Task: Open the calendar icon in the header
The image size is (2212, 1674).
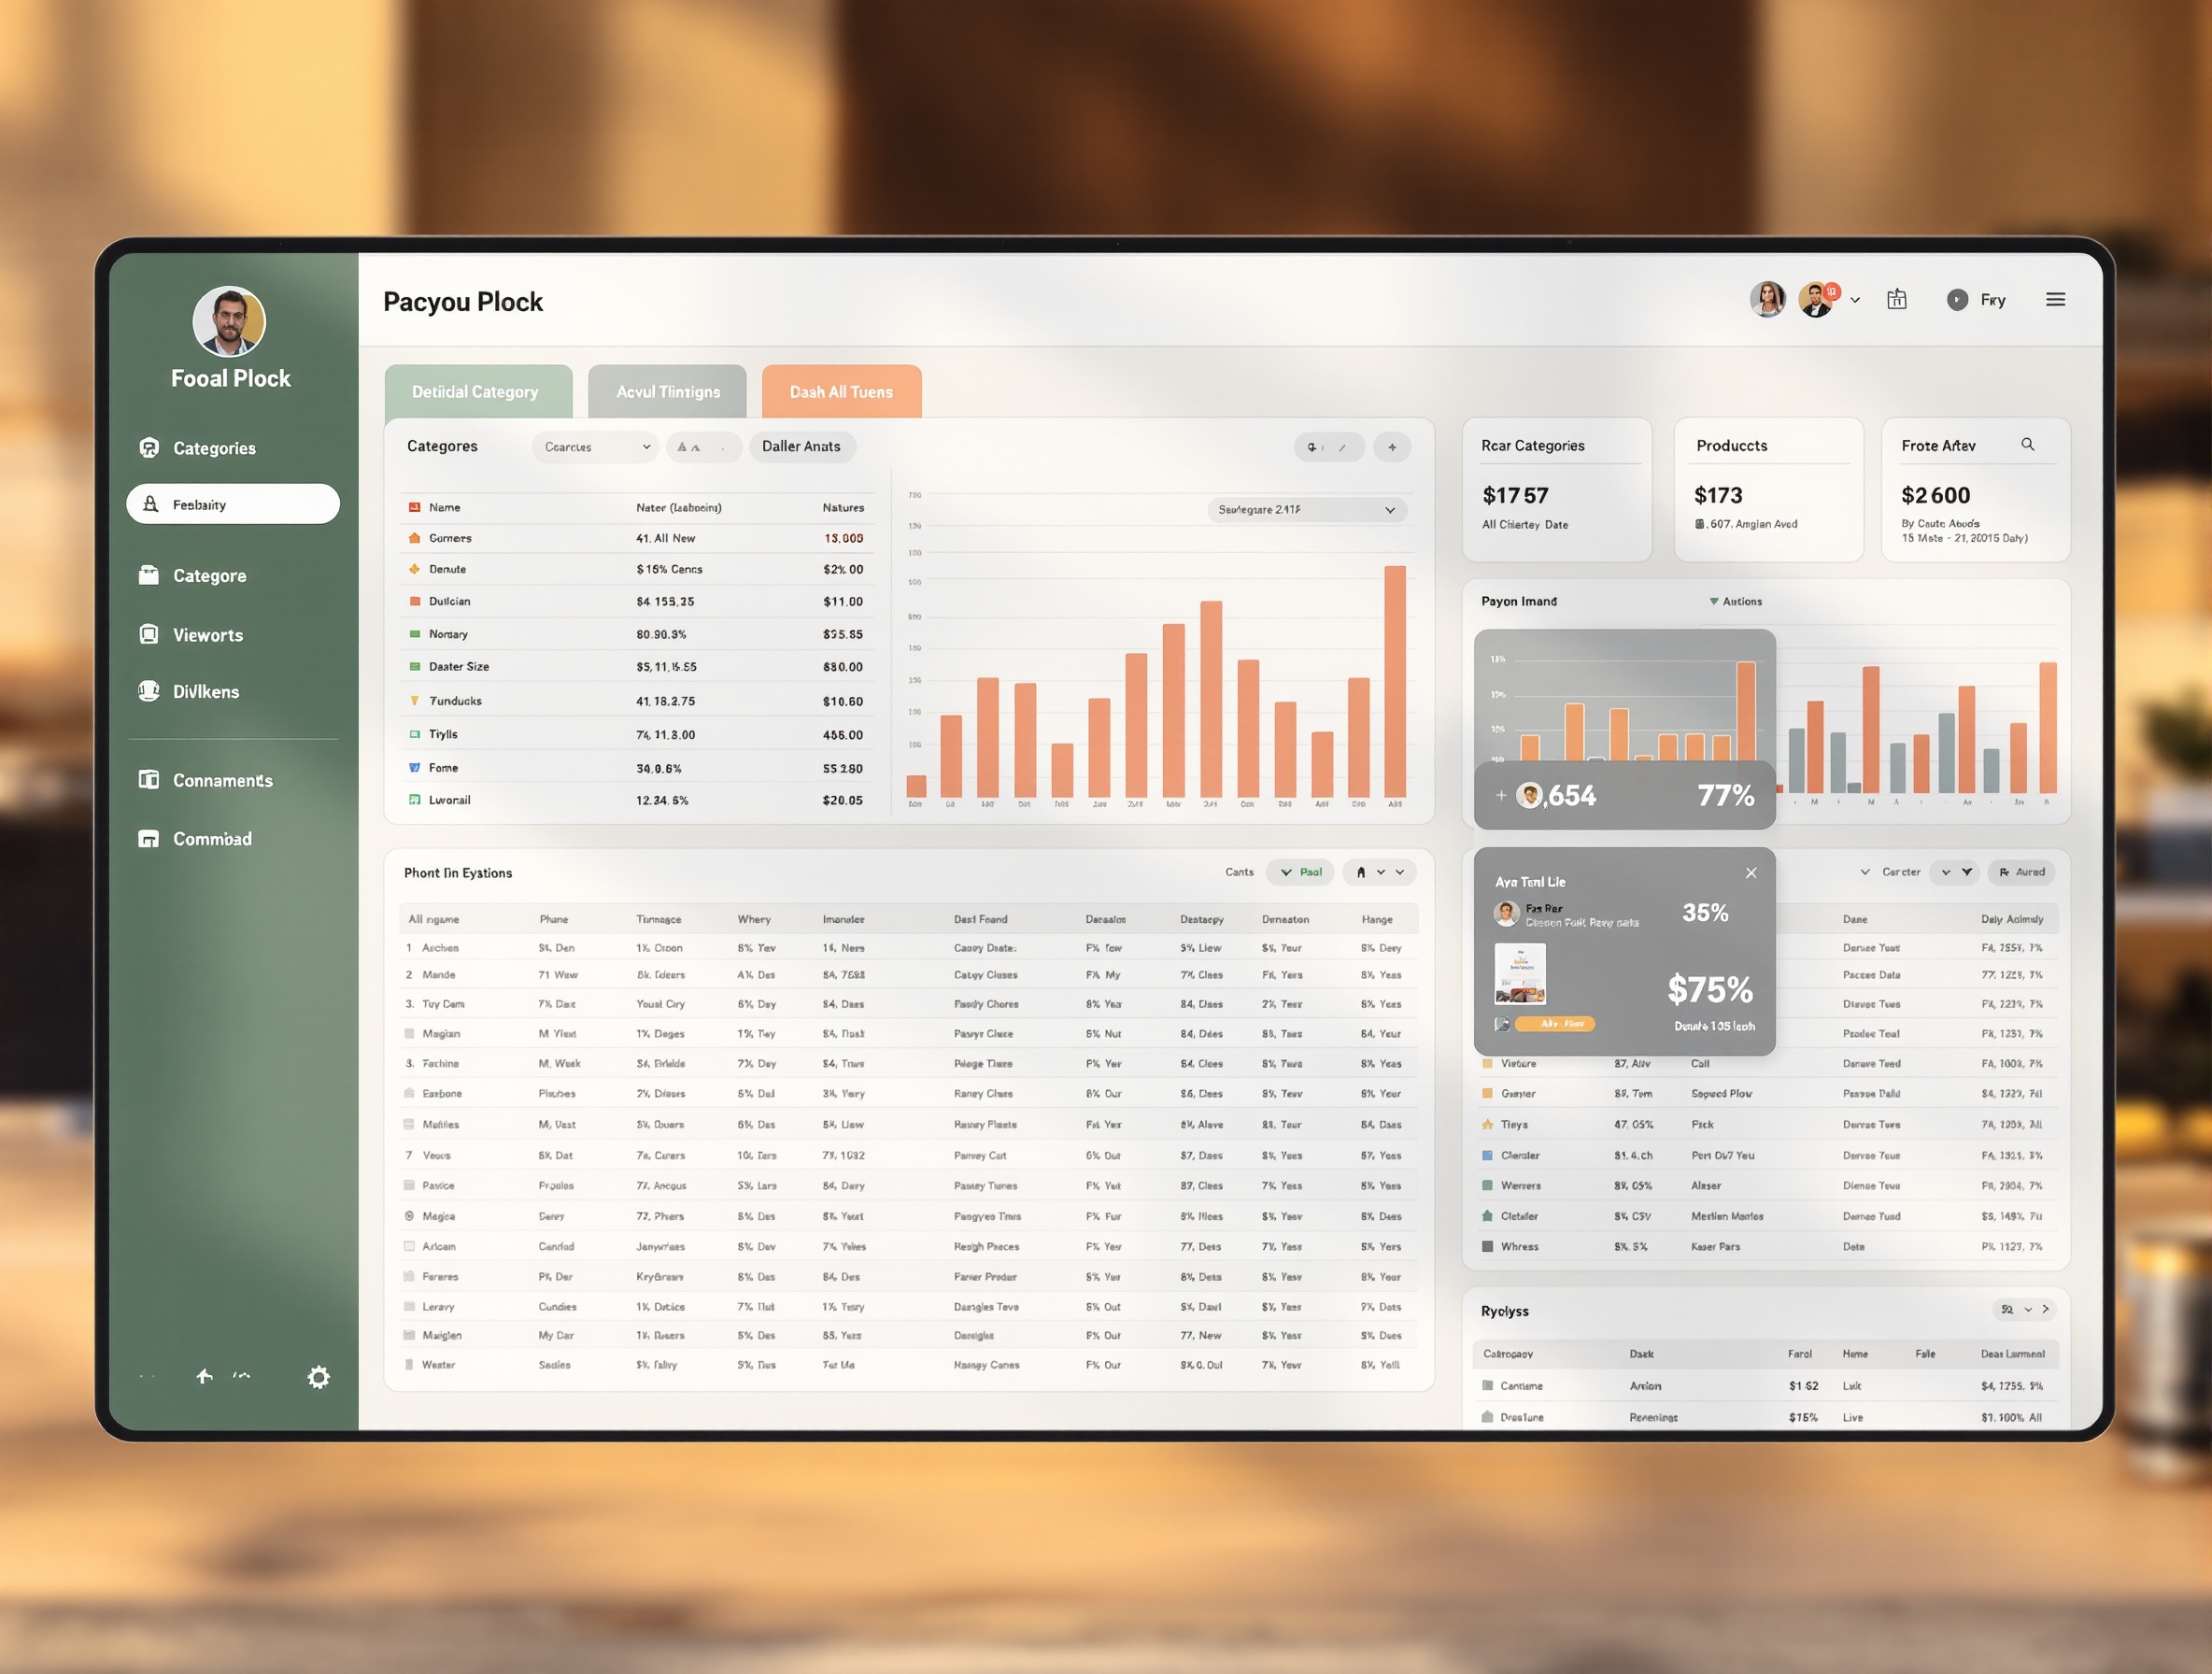Action: 1897,299
